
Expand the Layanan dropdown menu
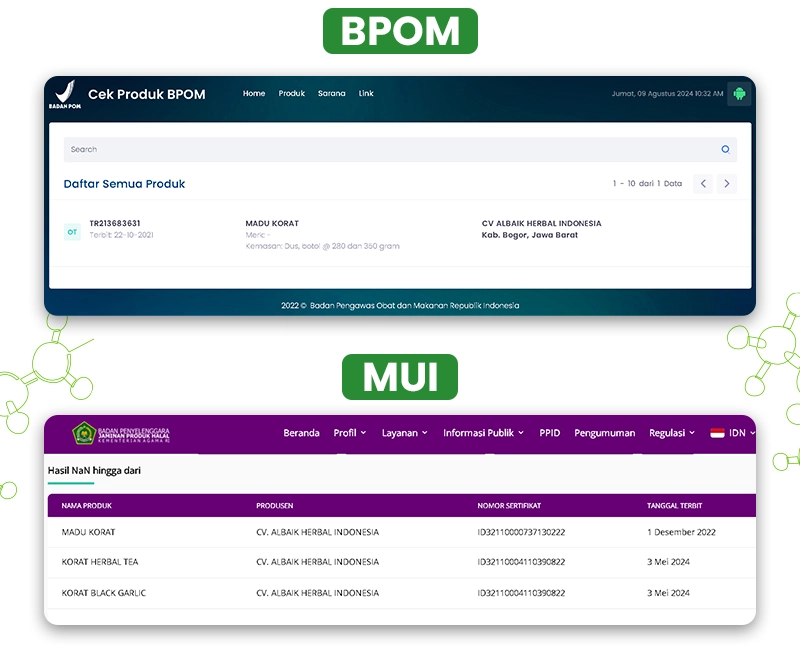405,433
